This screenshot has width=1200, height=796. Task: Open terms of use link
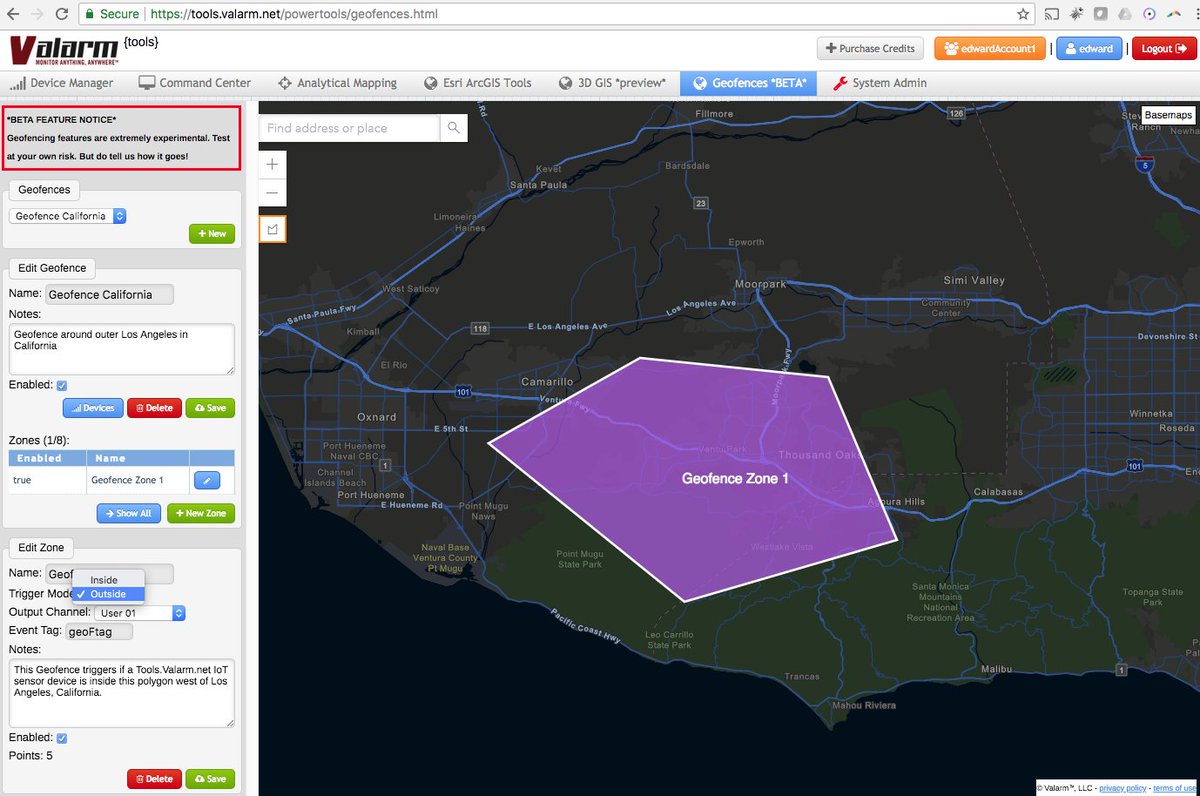click(x=1175, y=788)
